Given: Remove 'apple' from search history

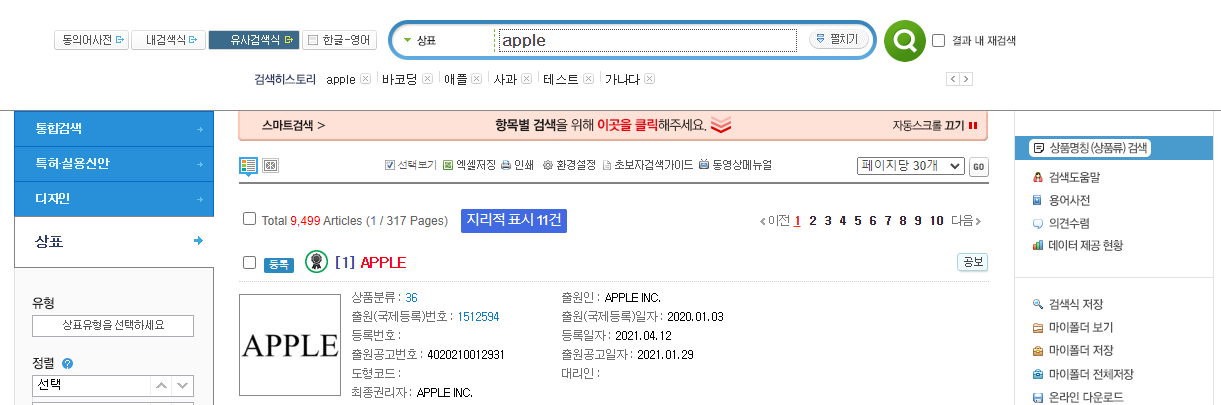Looking at the screenshot, I should [365, 79].
